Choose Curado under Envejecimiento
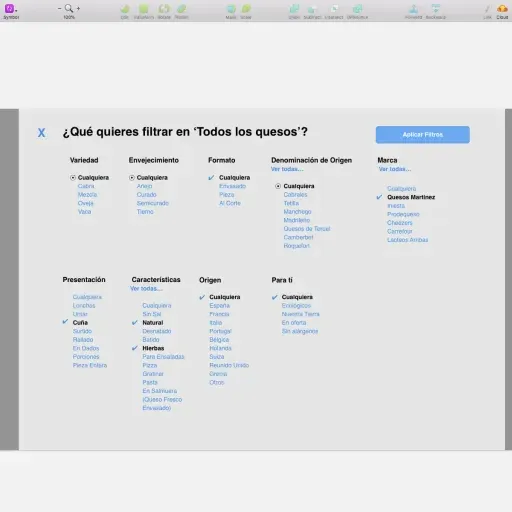 tap(146, 195)
